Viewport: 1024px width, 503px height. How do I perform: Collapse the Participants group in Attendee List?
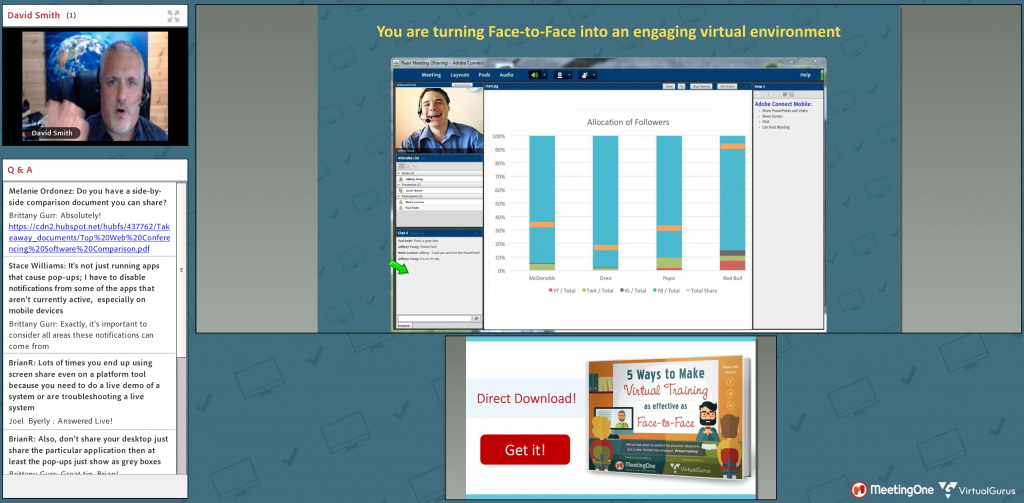point(399,196)
